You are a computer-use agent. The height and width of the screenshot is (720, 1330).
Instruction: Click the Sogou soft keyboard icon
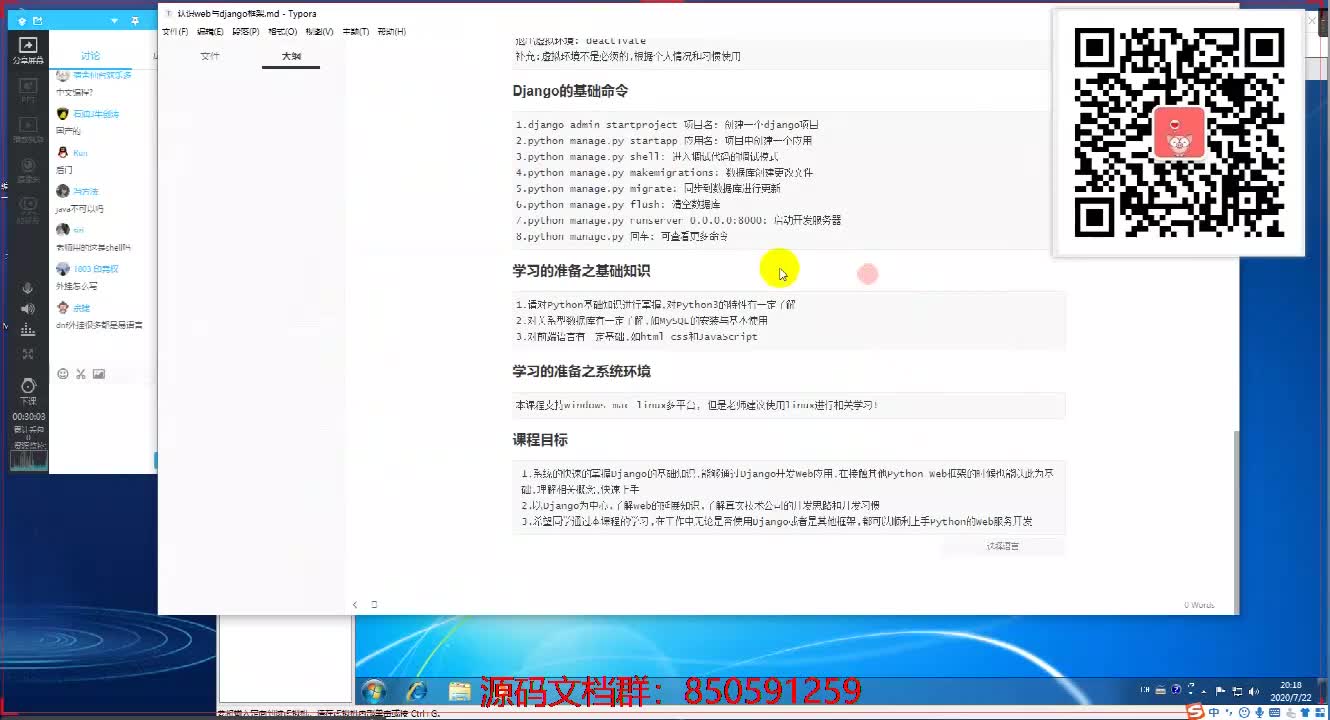pos(1276,713)
